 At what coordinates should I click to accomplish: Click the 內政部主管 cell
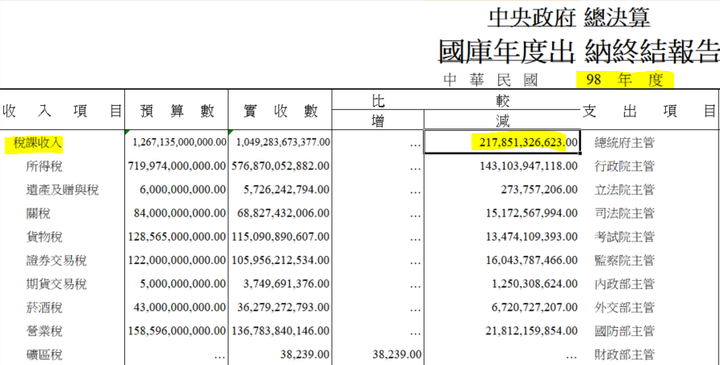click(x=624, y=284)
